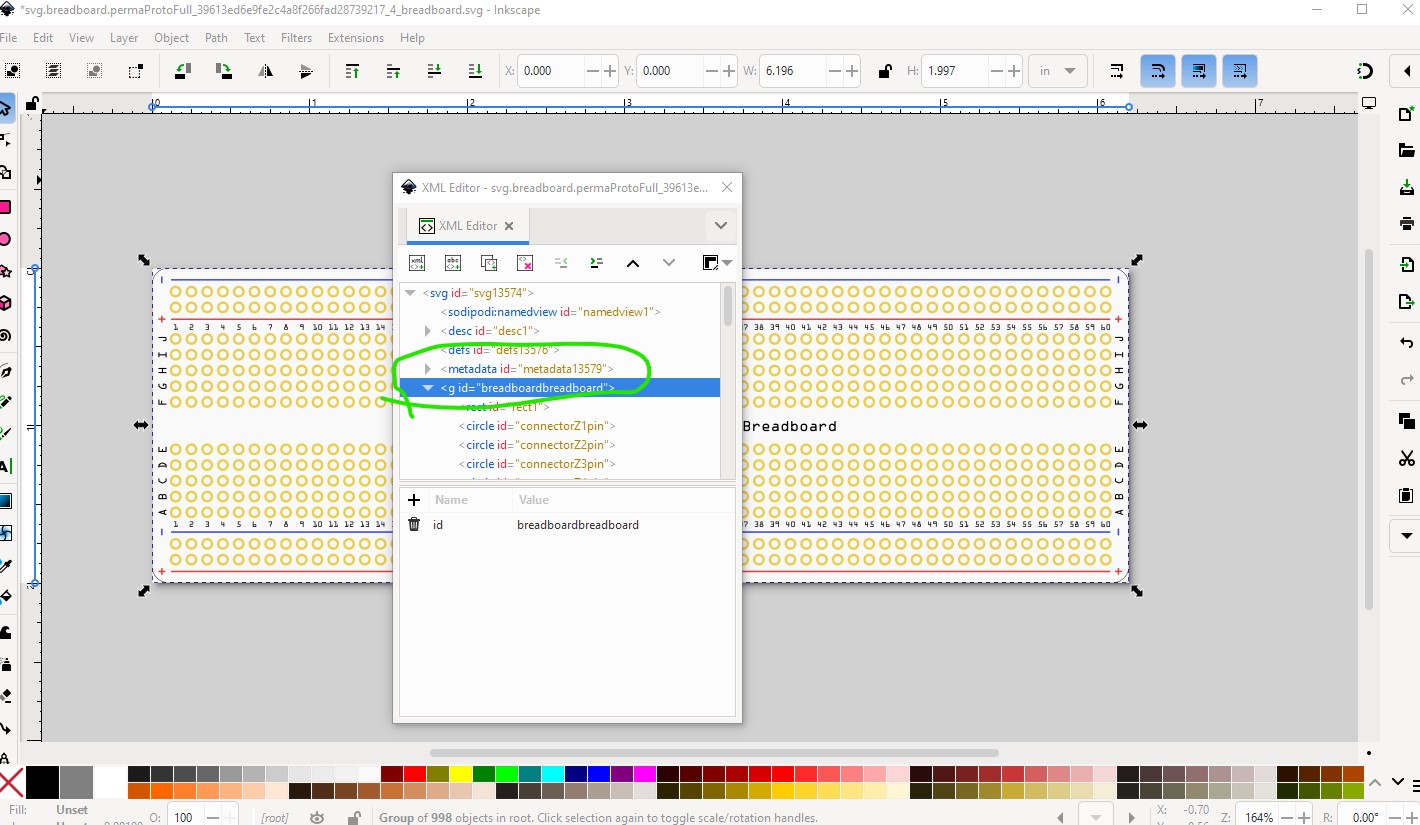Screen dimensions: 1420x825
Task: Toggle width/height ratio lock
Action: point(884,71)
